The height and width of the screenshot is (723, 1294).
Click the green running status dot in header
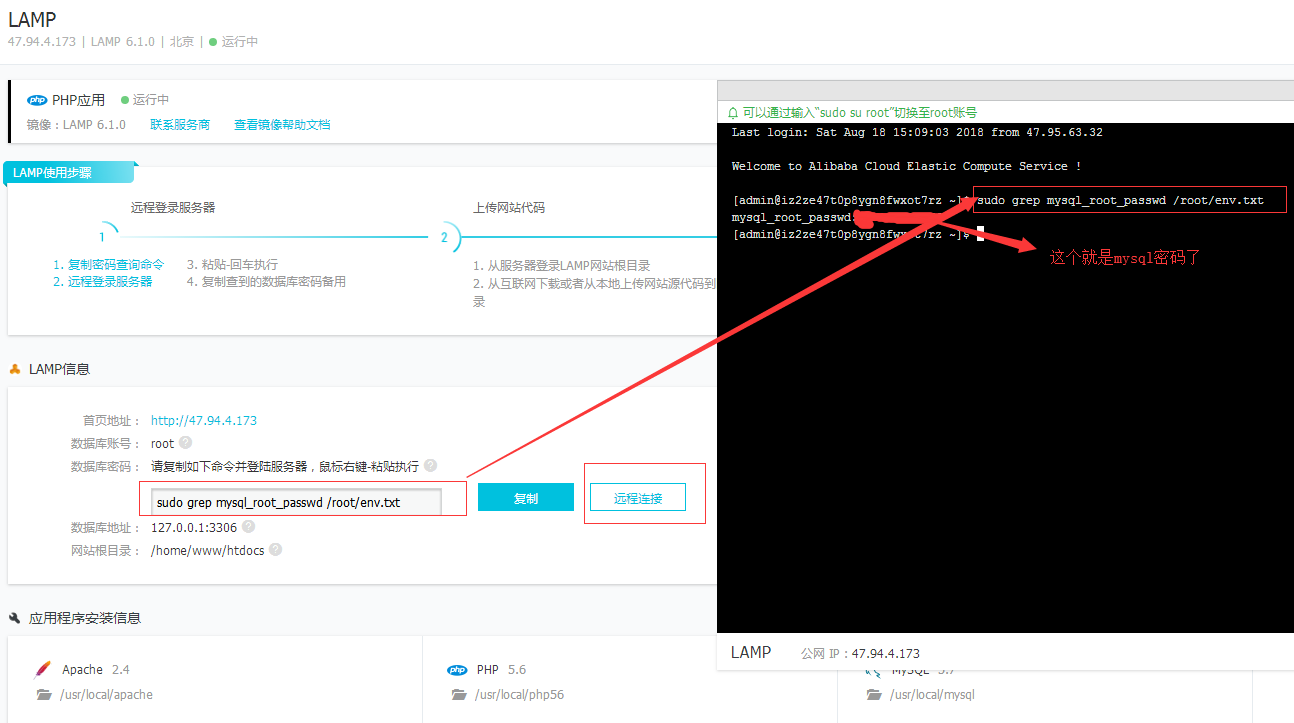(213, 42)
